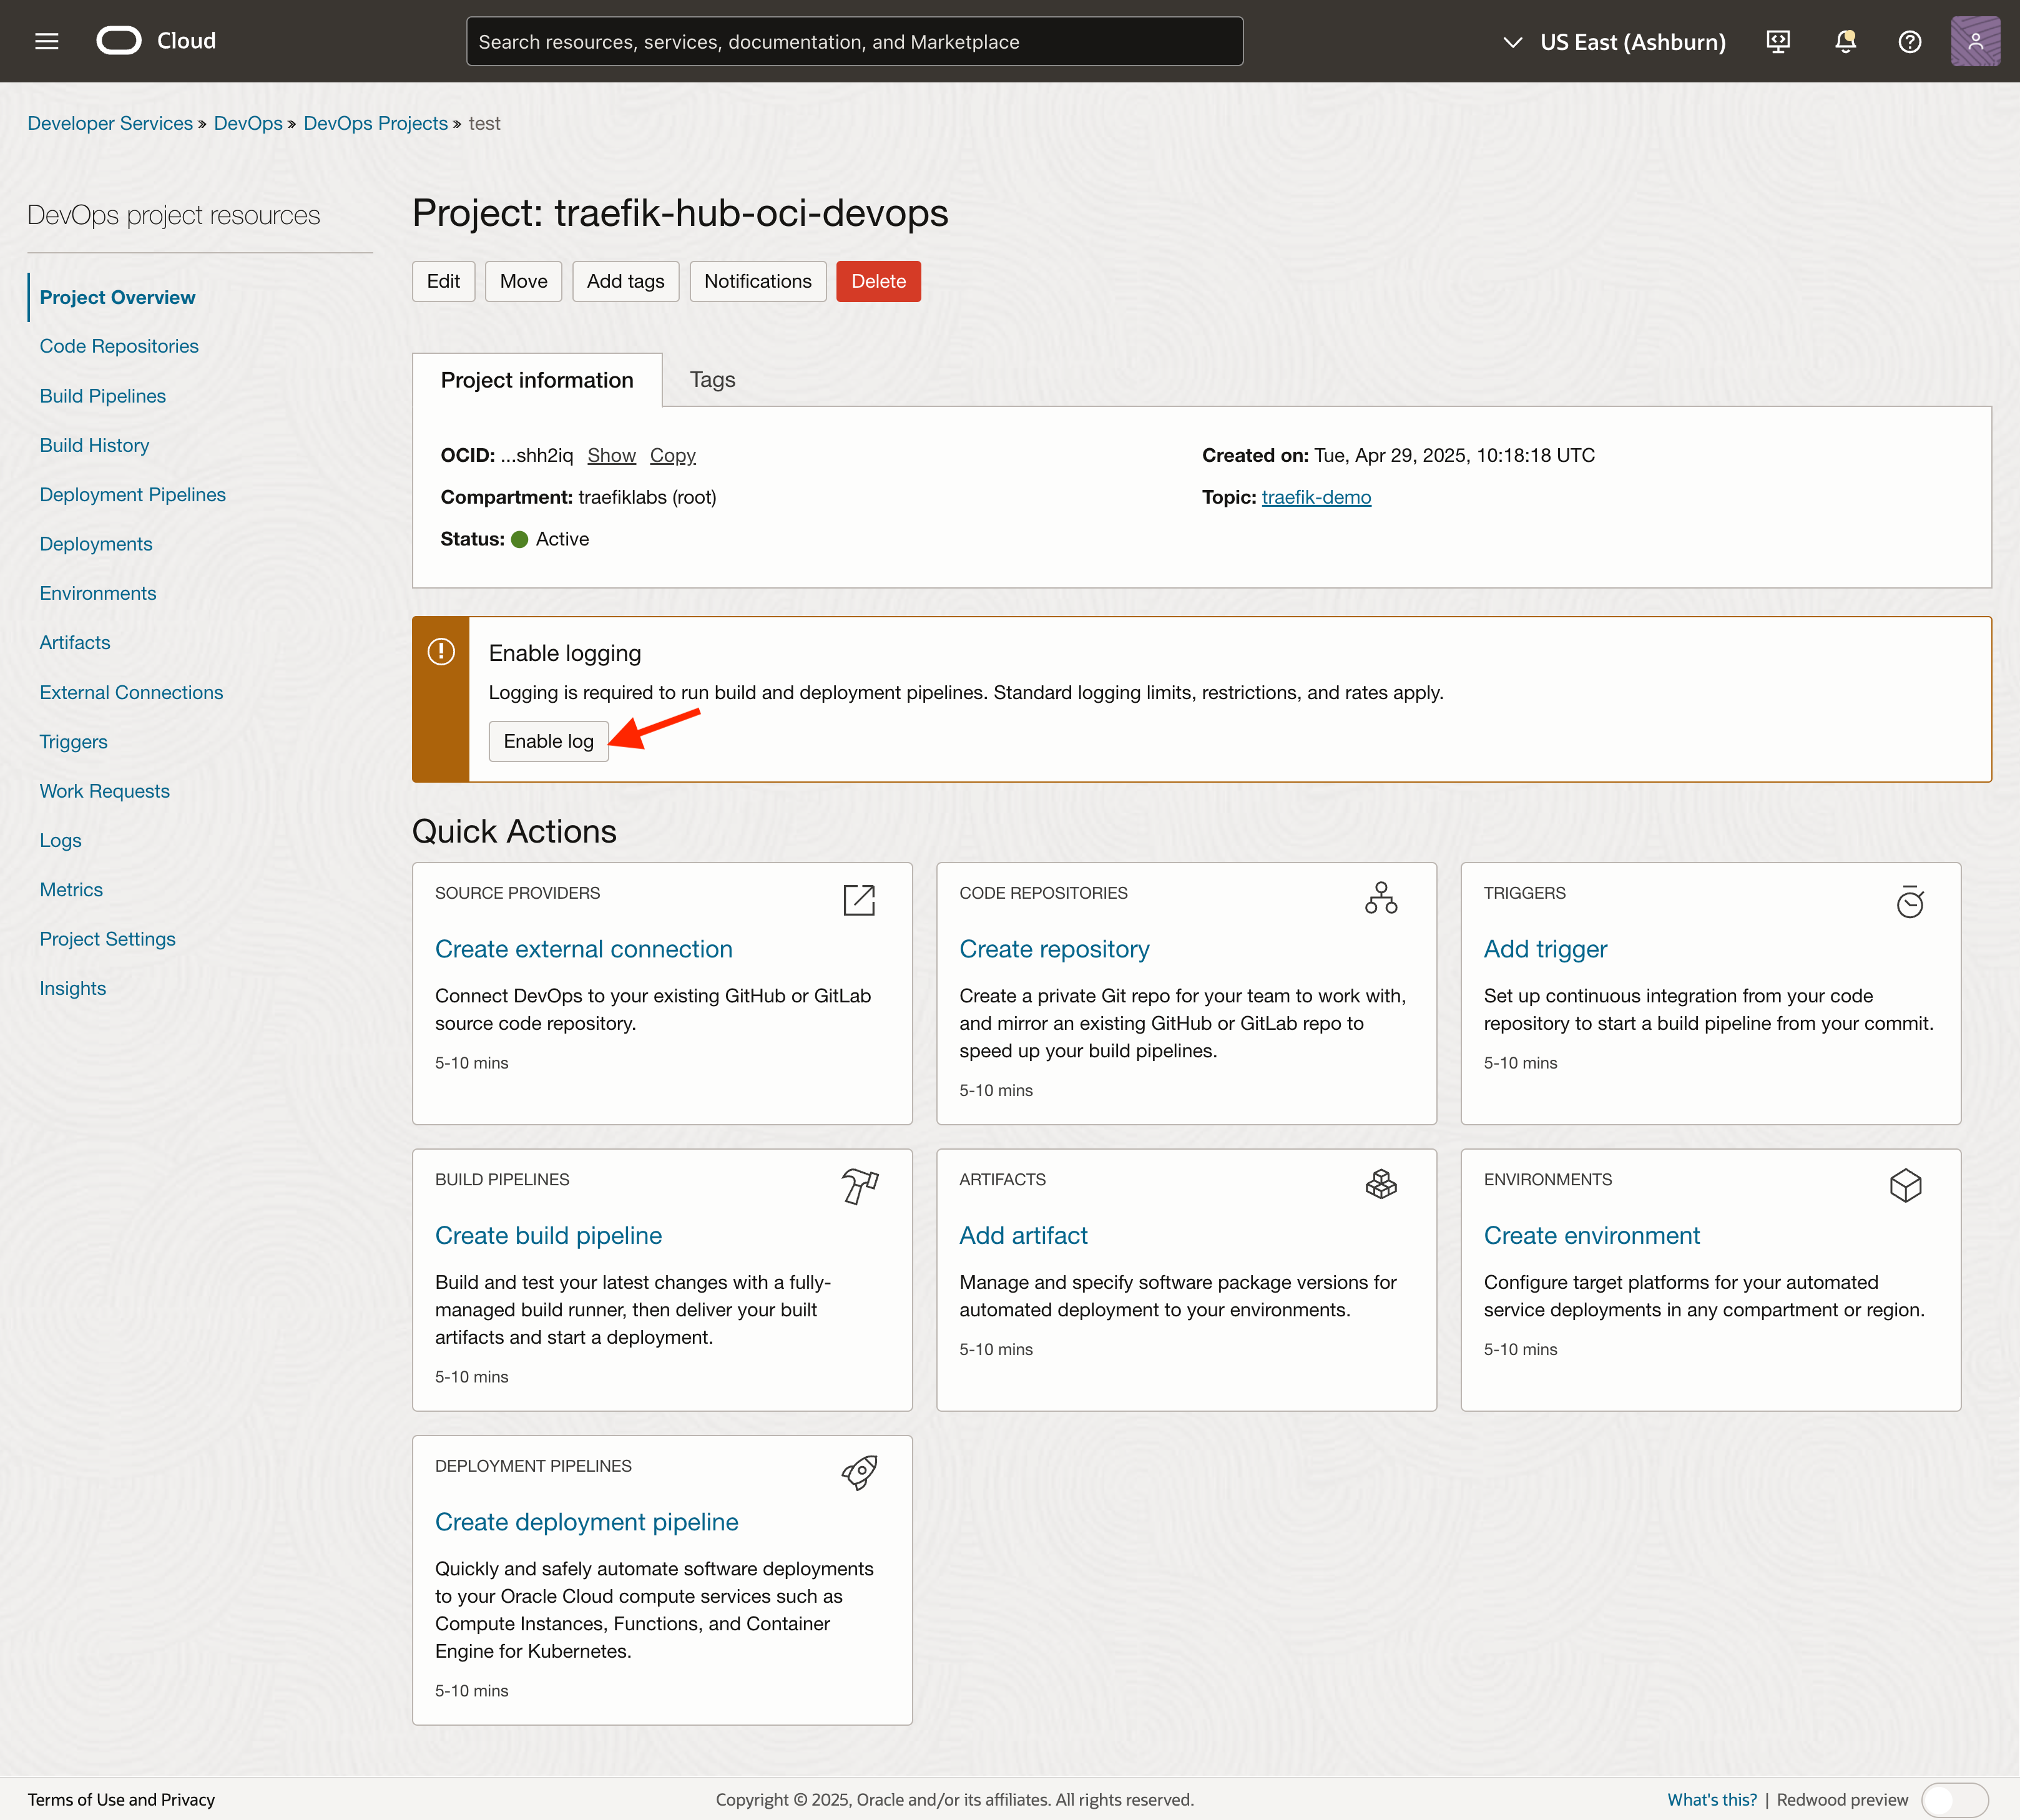This screenshot has height=1820, width=2020.
Task: Open the notifications bell
Action: 1845,41
